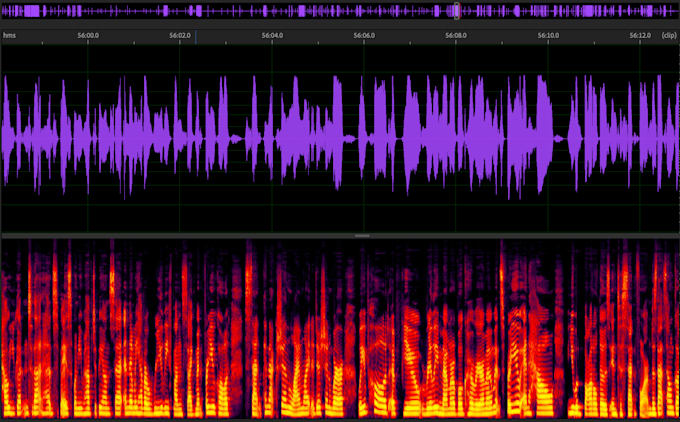
Task: Click the 56:06.0 time ruler label
Action: (364, 36)
